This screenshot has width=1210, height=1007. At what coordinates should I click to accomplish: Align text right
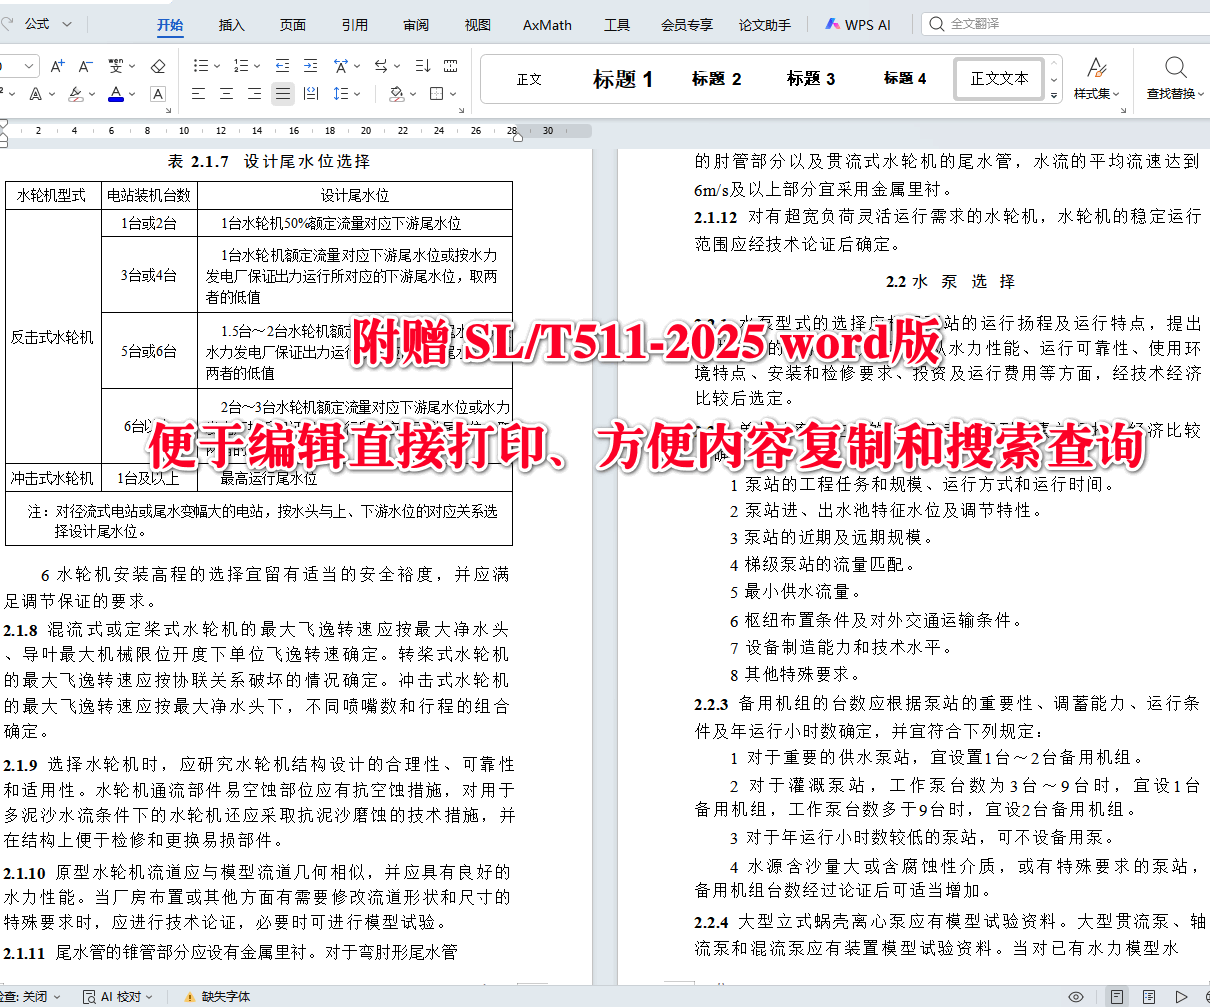coord(254,94)
